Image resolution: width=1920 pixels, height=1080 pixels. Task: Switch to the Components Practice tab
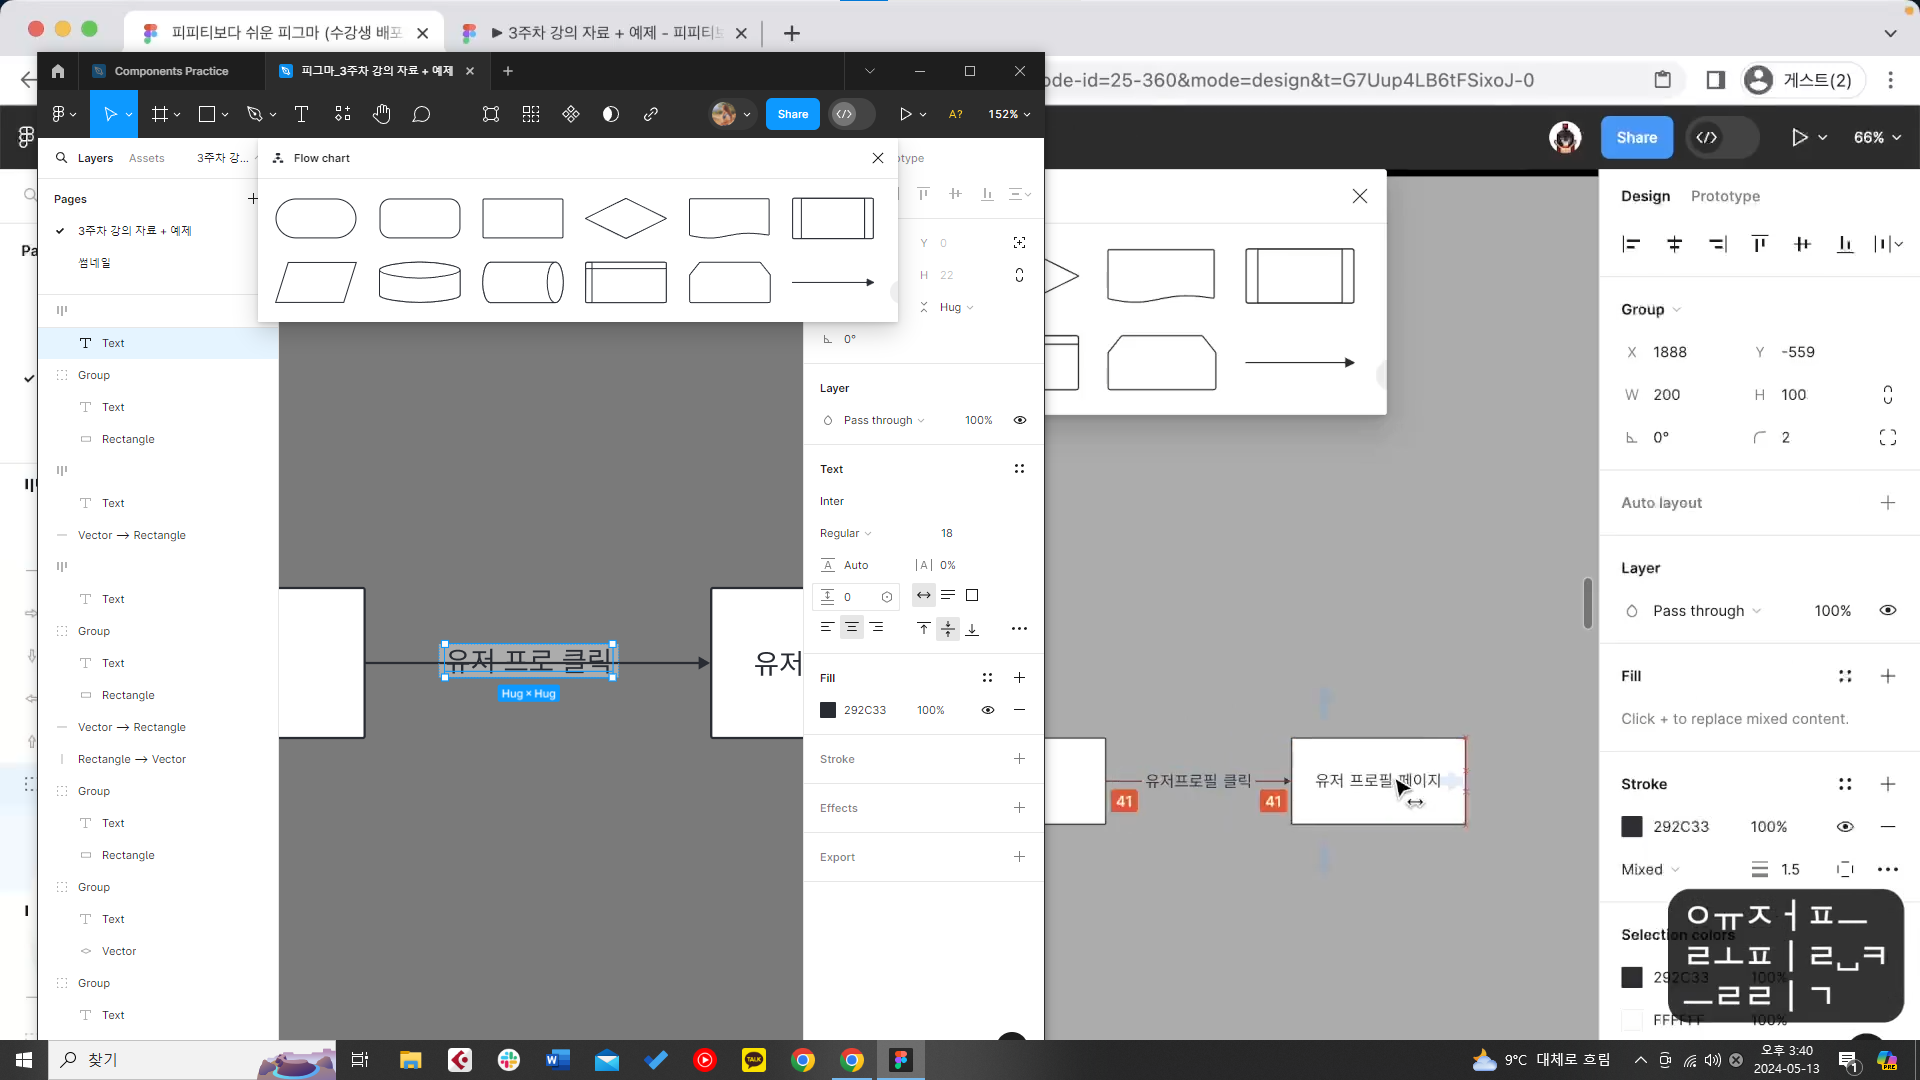tap(171, 71)
